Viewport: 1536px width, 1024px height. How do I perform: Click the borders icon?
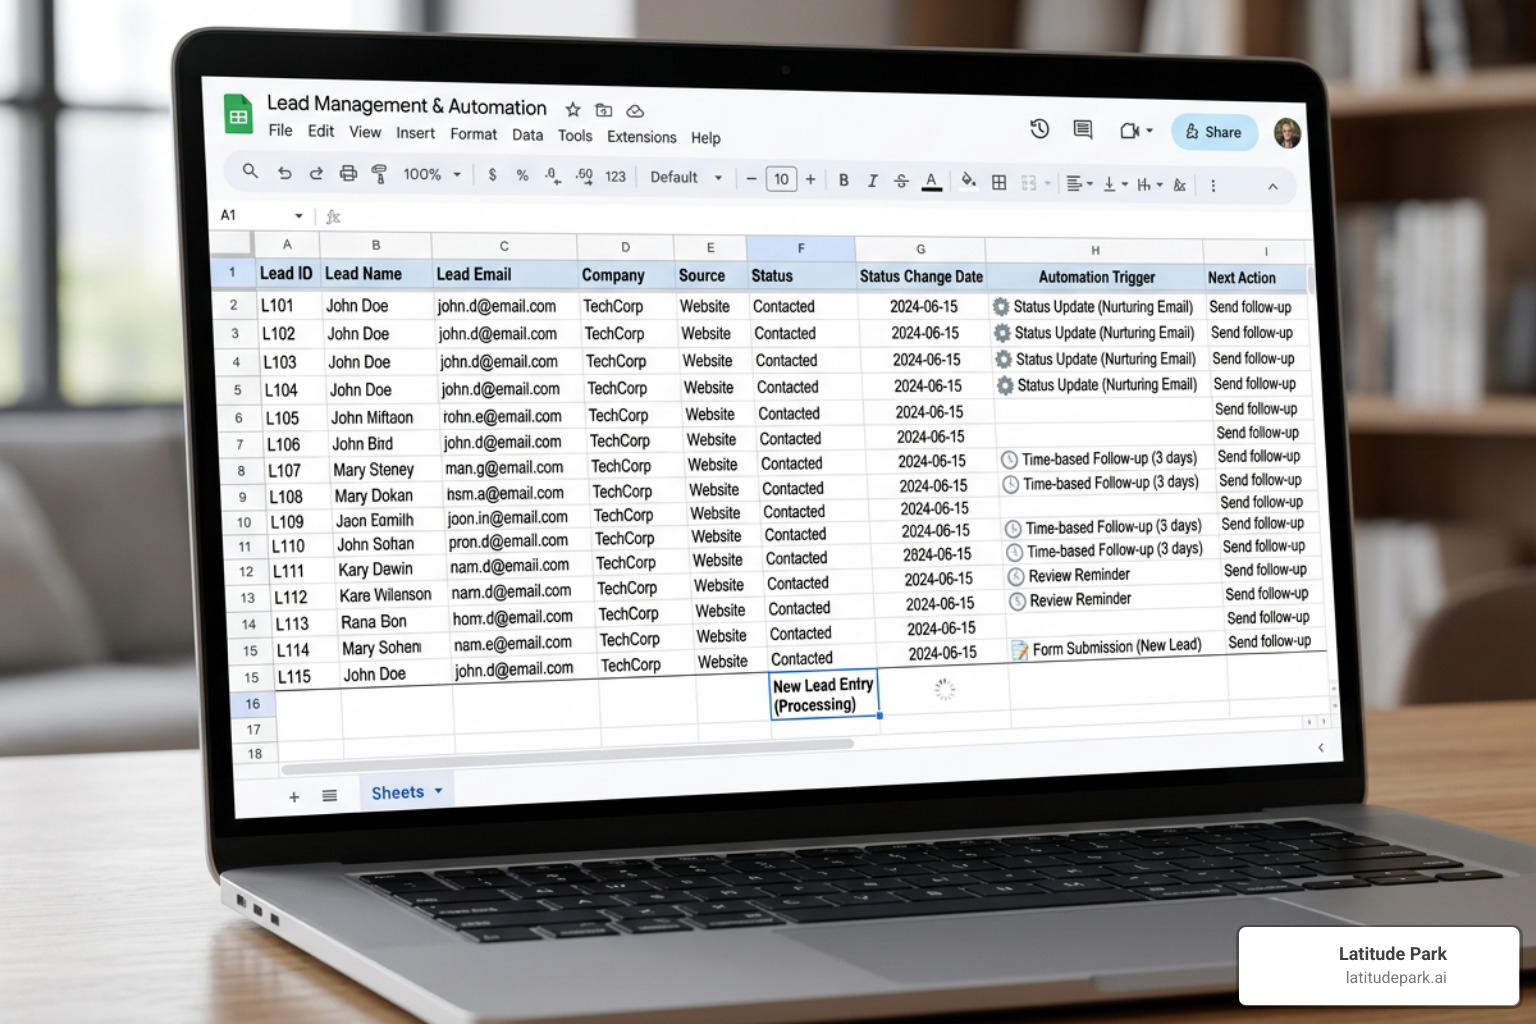[x=999, y=182]
